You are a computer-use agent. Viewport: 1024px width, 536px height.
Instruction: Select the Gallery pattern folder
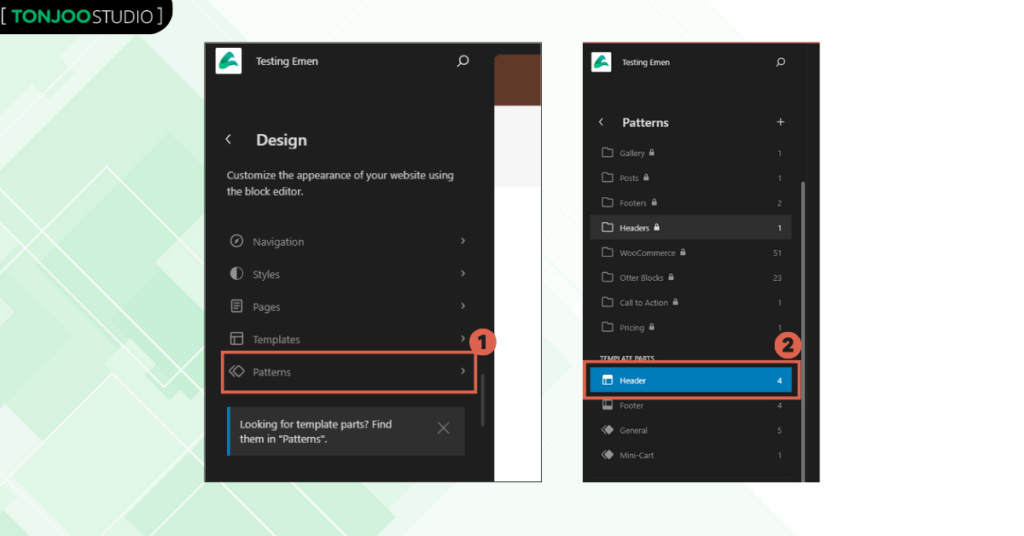[x=632, y=153]
